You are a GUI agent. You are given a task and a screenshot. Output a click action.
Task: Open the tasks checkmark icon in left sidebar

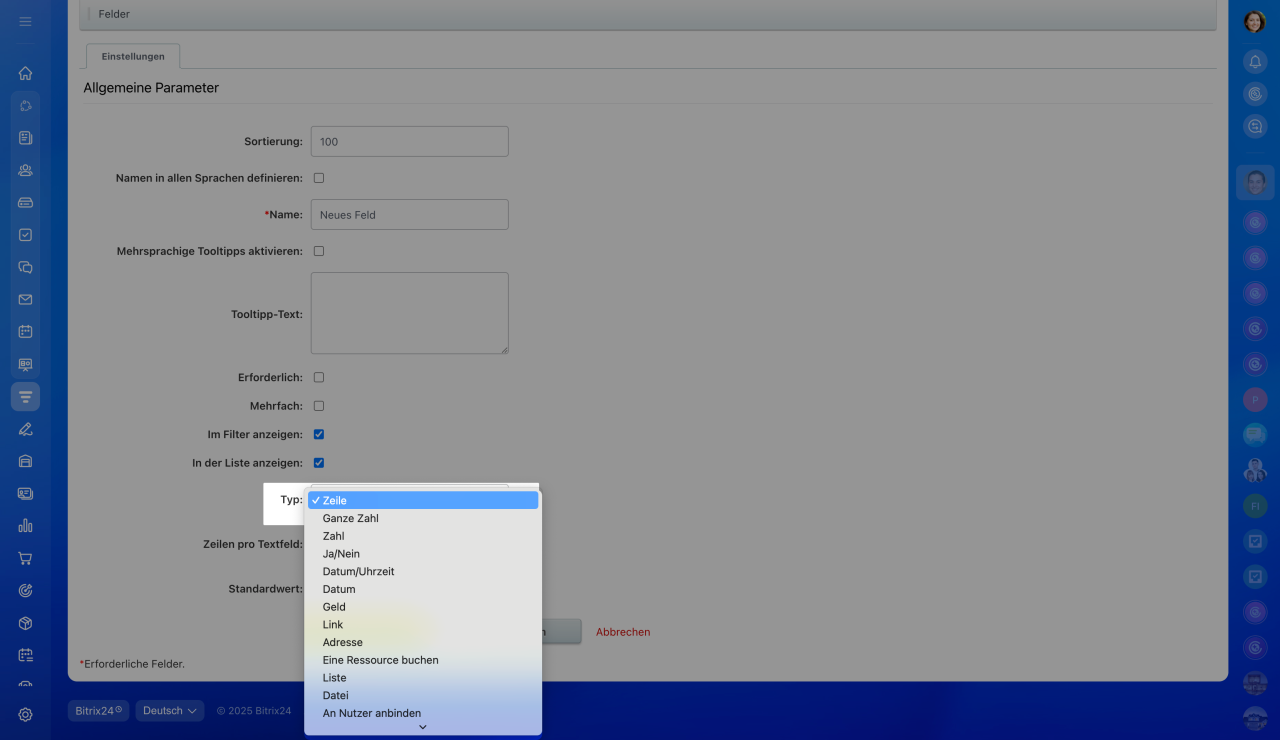26,235
